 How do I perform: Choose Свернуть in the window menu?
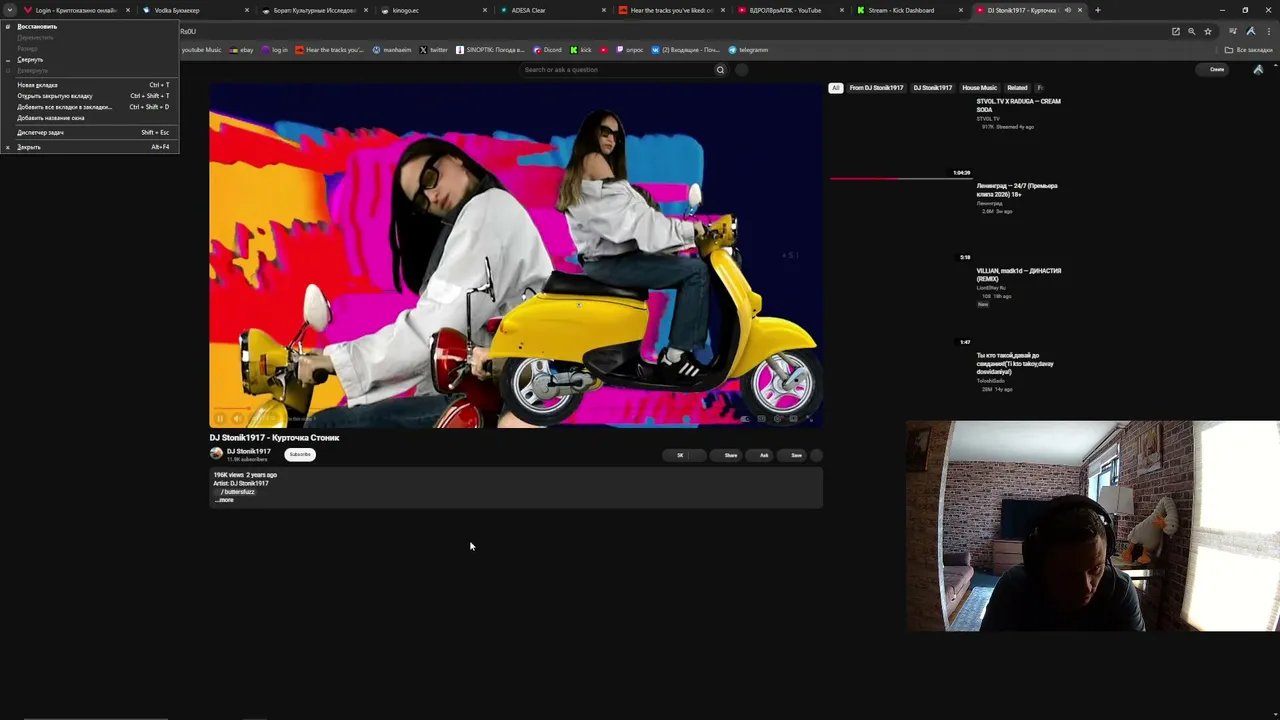90,60
